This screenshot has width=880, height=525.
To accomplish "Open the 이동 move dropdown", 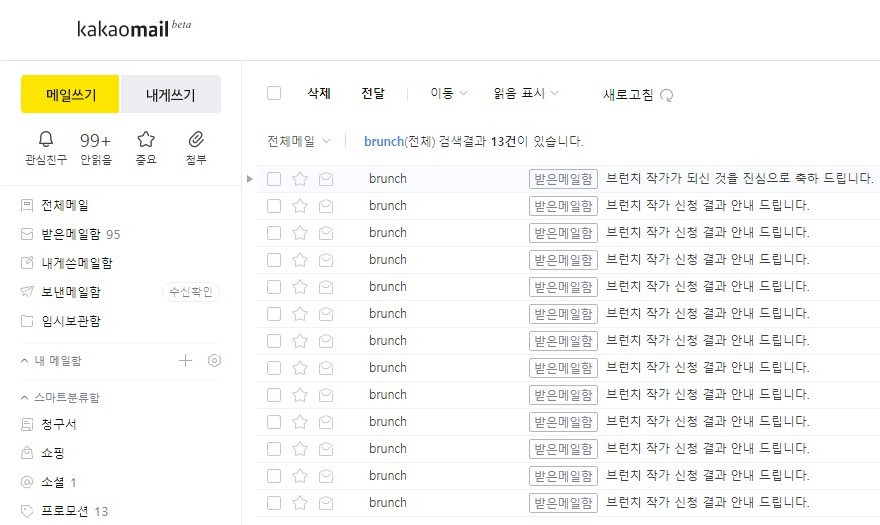I will pos(448,93).
